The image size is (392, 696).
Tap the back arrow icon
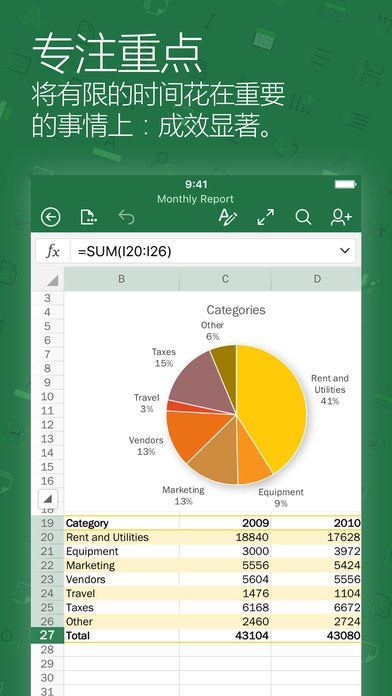point(51,217)
